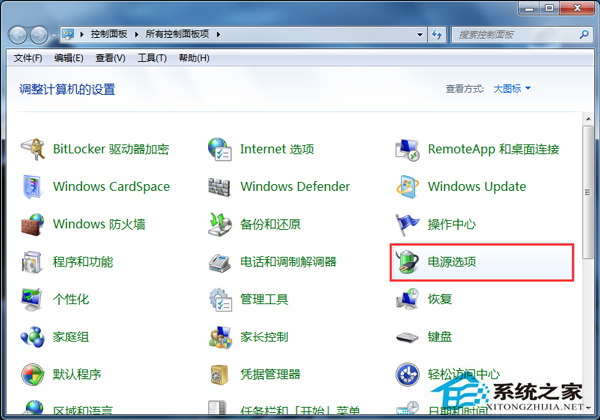
Task: Open the 管理工具 gear icon
Action: click(220, 300)
